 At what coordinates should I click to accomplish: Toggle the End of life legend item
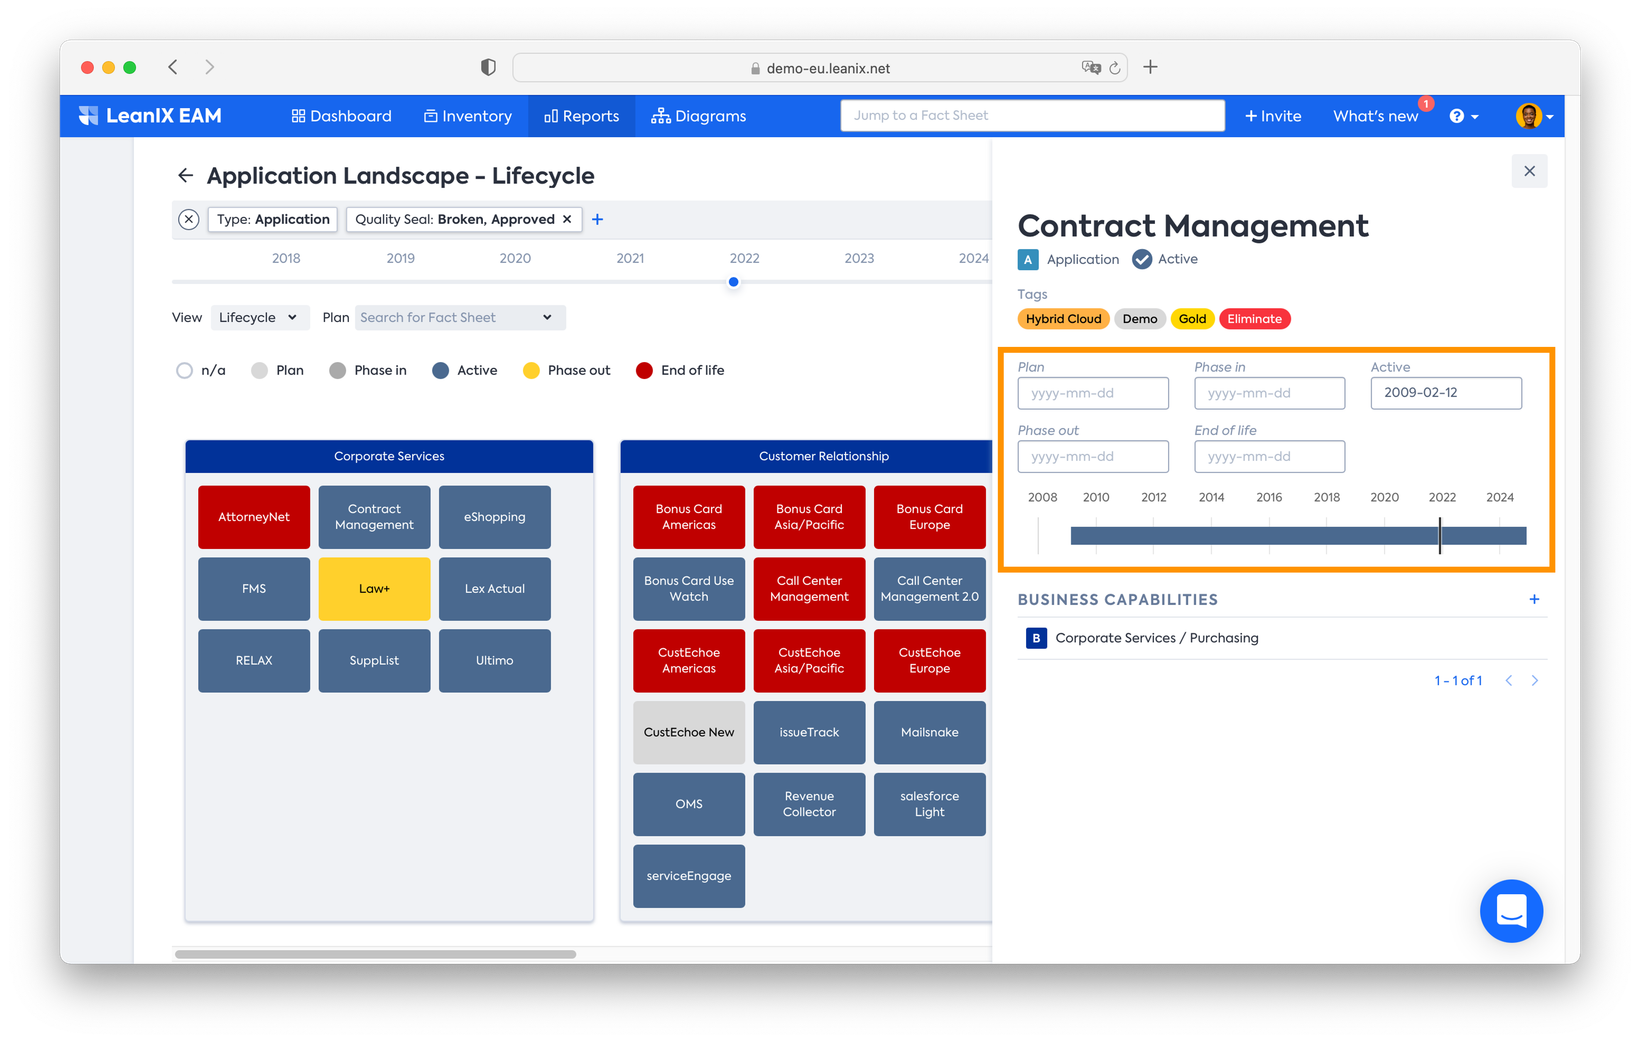point(680,370)
